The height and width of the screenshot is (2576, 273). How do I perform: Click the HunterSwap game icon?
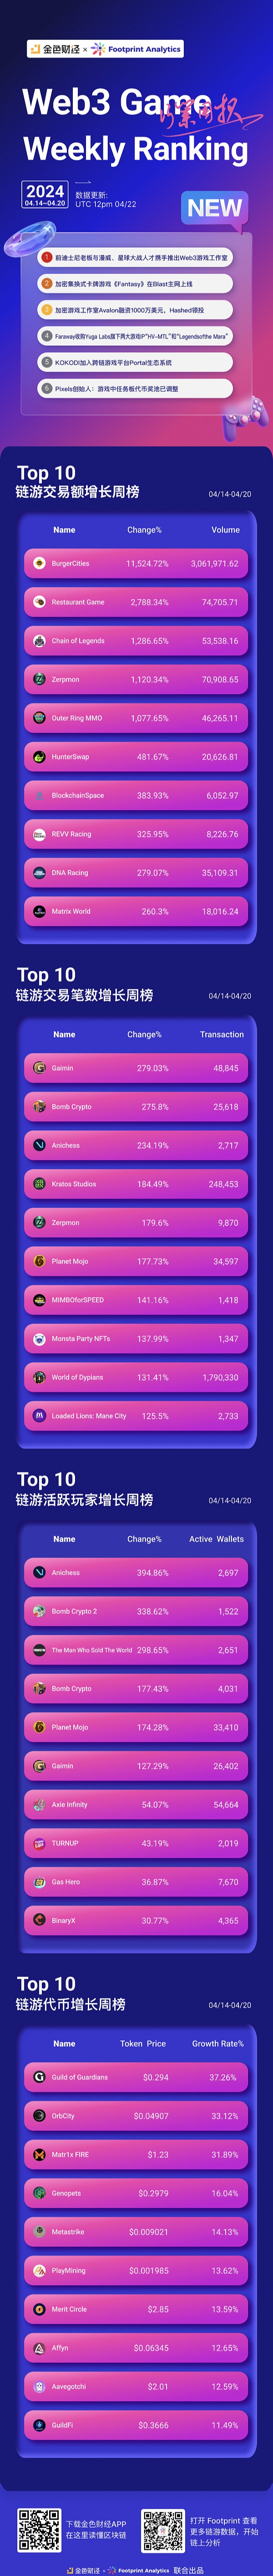pos(39,757)
